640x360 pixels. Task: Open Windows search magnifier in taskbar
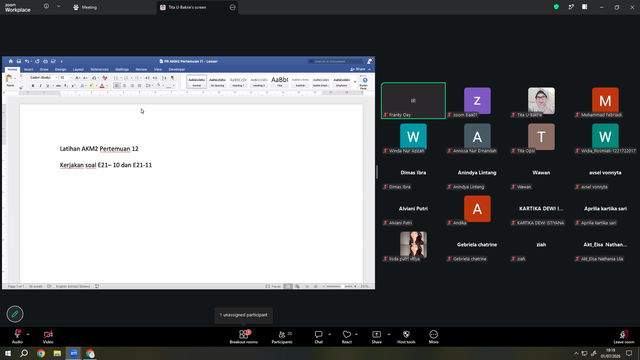pyautogui.click(x=24, y=353)
